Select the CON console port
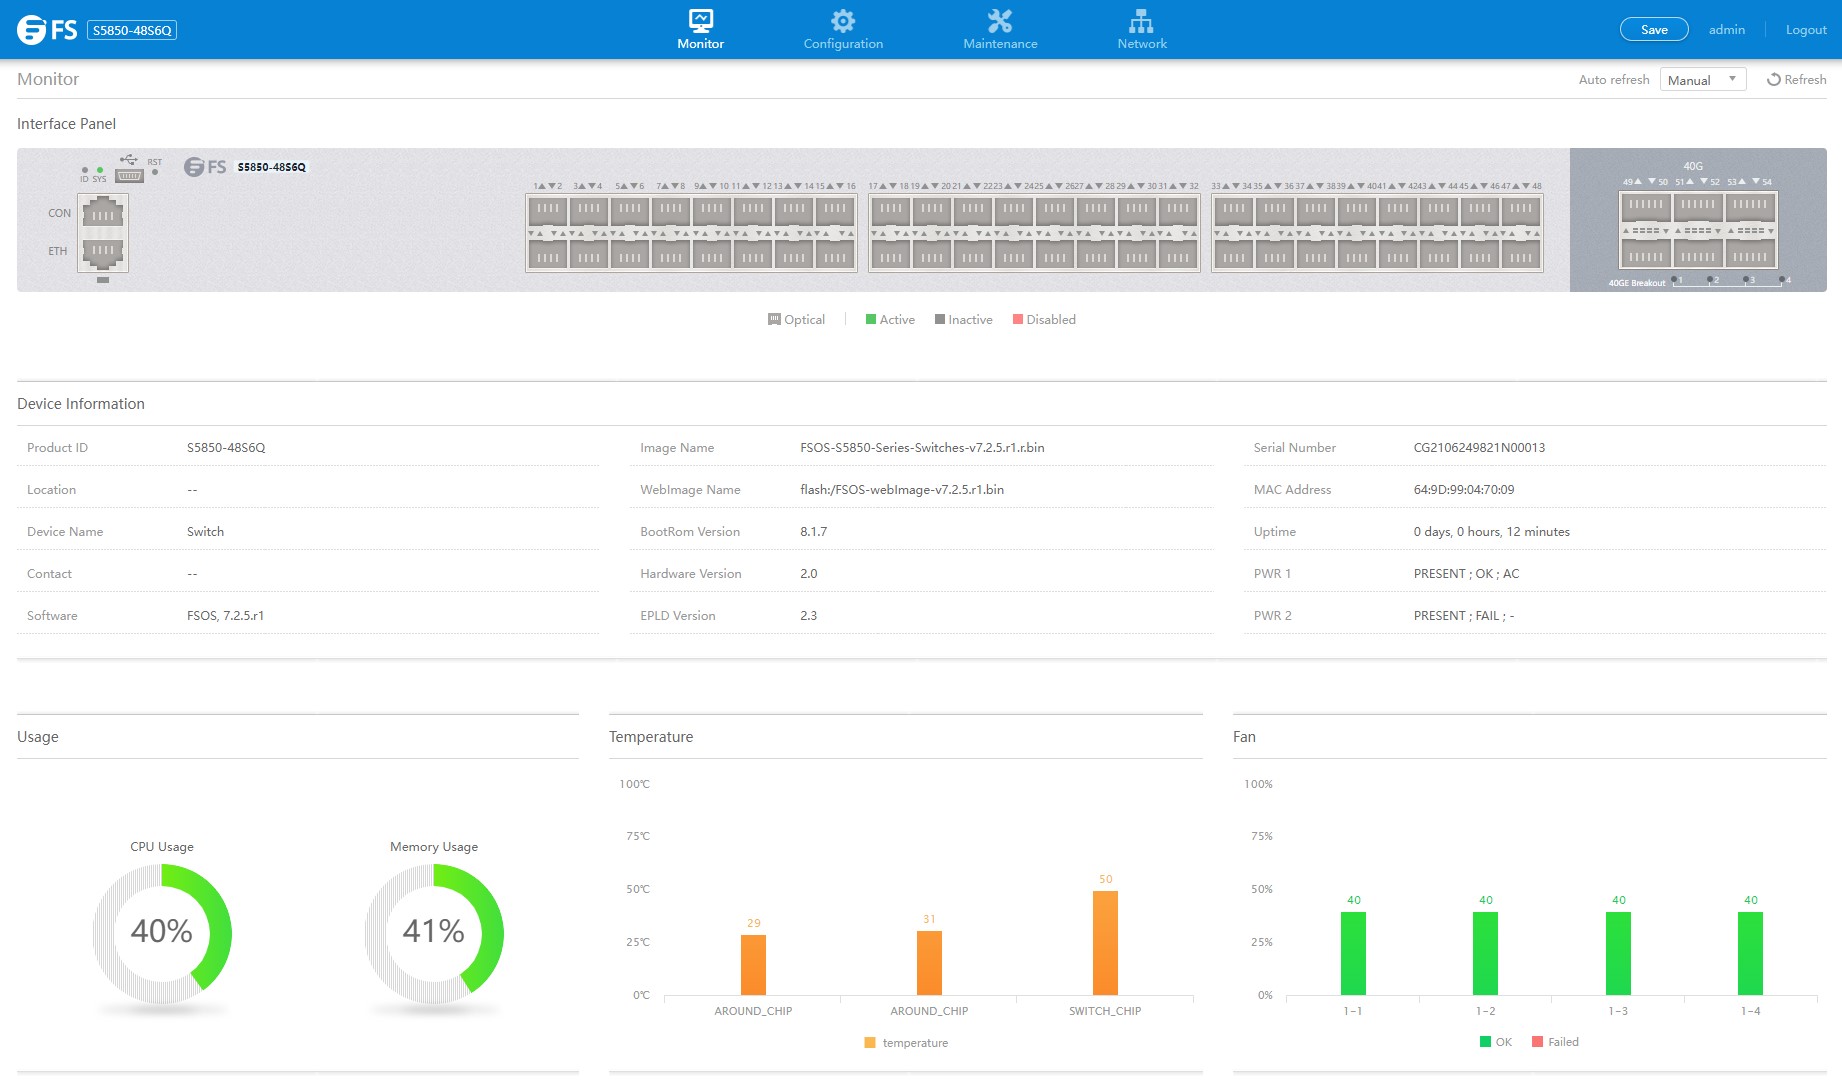1842x1090 pixels. click(x=102, y=213)
